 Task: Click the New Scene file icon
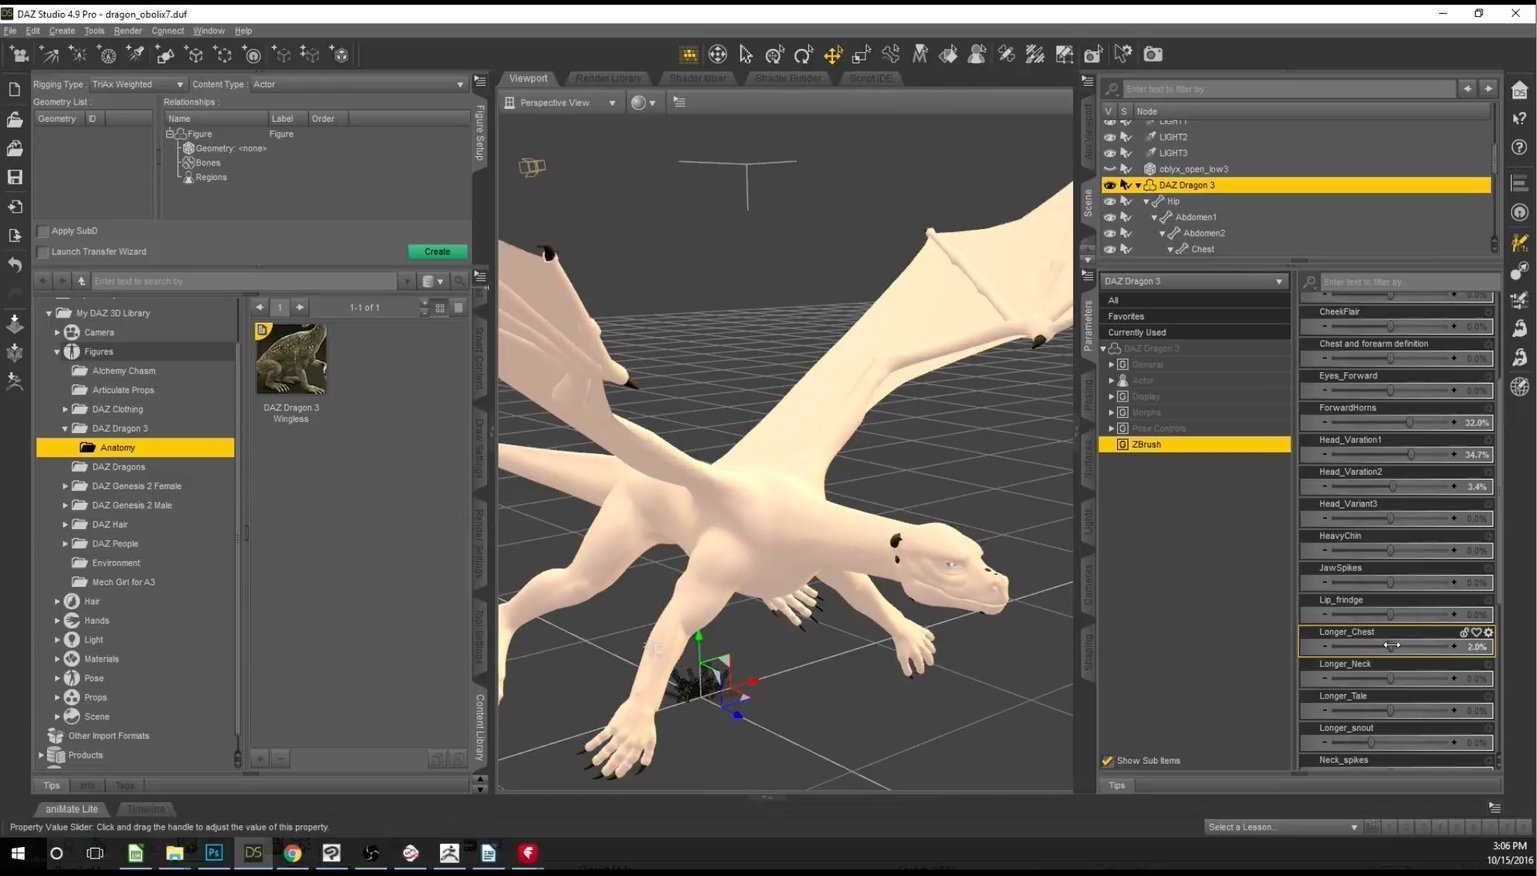(15, 90)
